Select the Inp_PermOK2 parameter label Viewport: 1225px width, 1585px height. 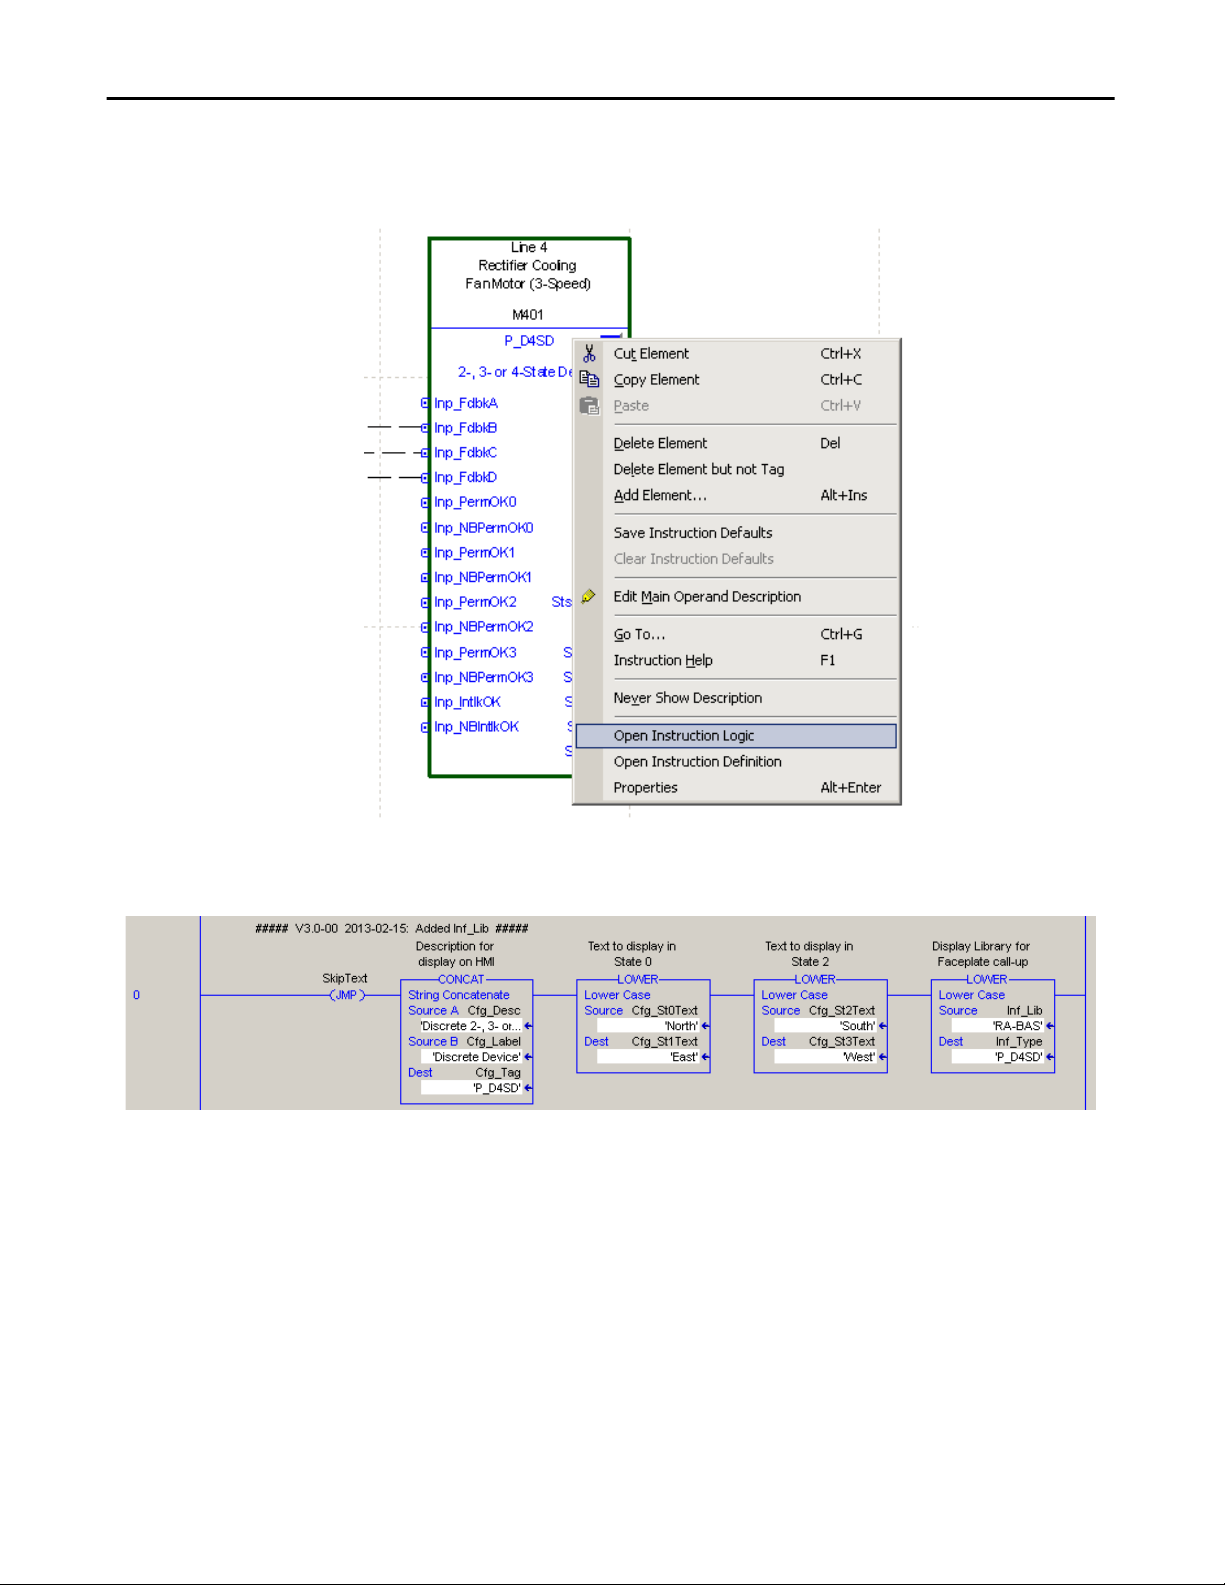click(476, 602)
